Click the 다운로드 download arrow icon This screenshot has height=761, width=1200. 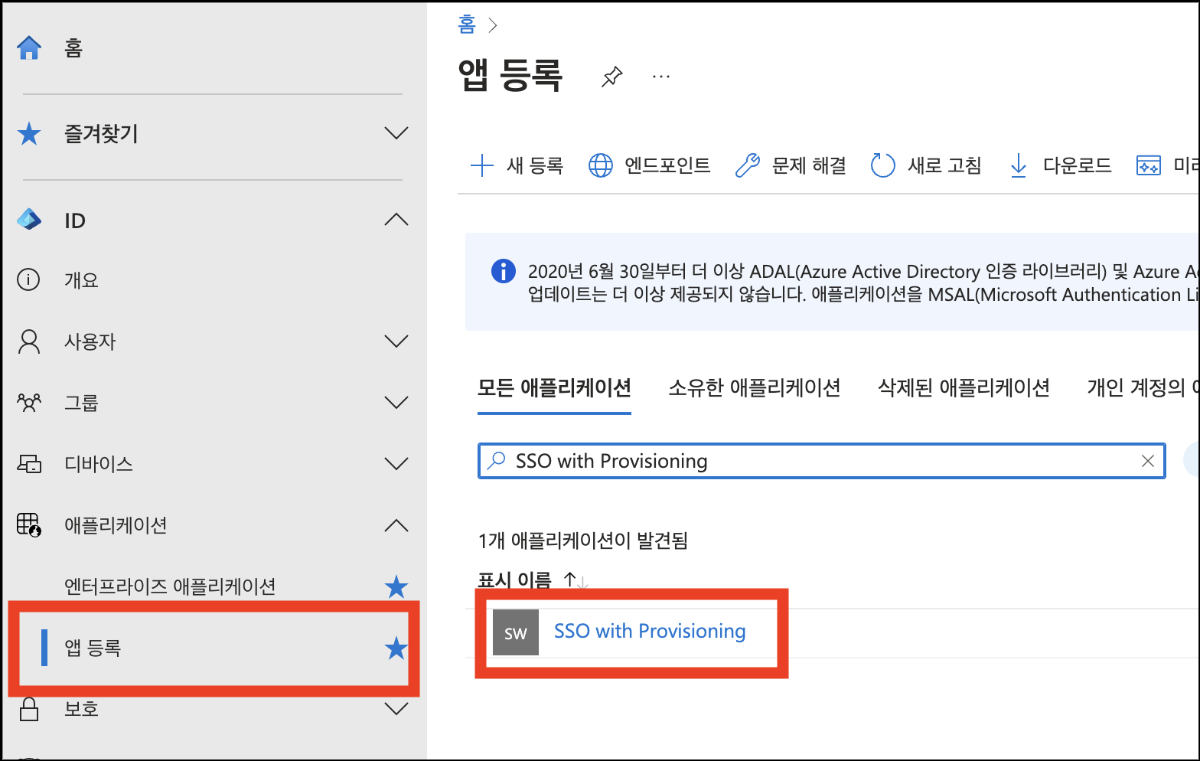click(x=1018, y=166)
